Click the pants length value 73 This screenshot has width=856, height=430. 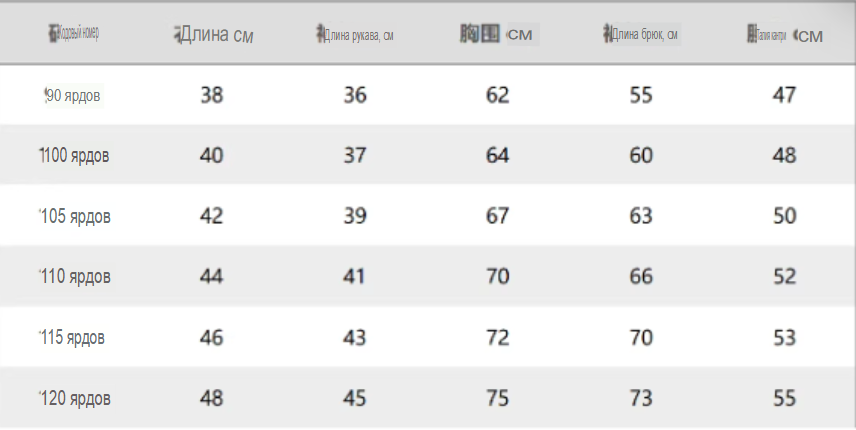click(641, 399)
